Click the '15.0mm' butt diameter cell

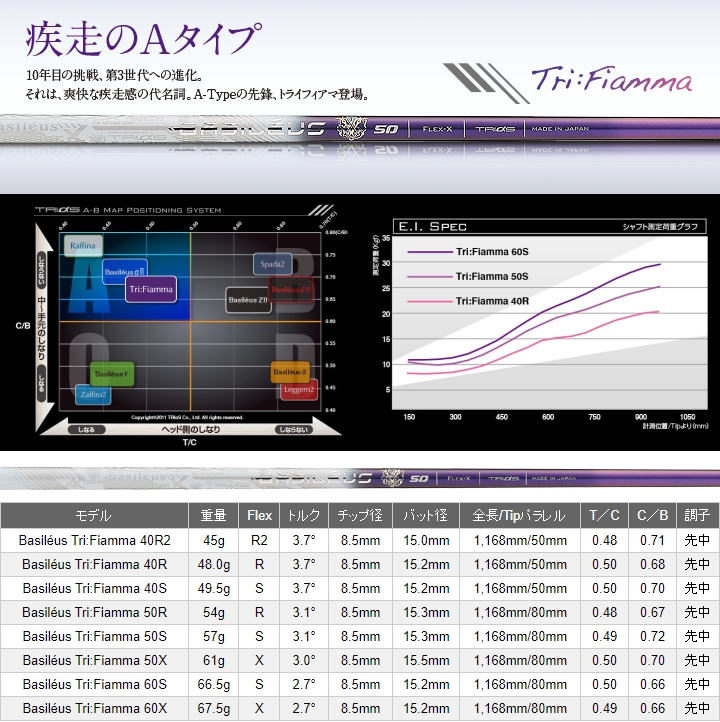click(426, 540)
